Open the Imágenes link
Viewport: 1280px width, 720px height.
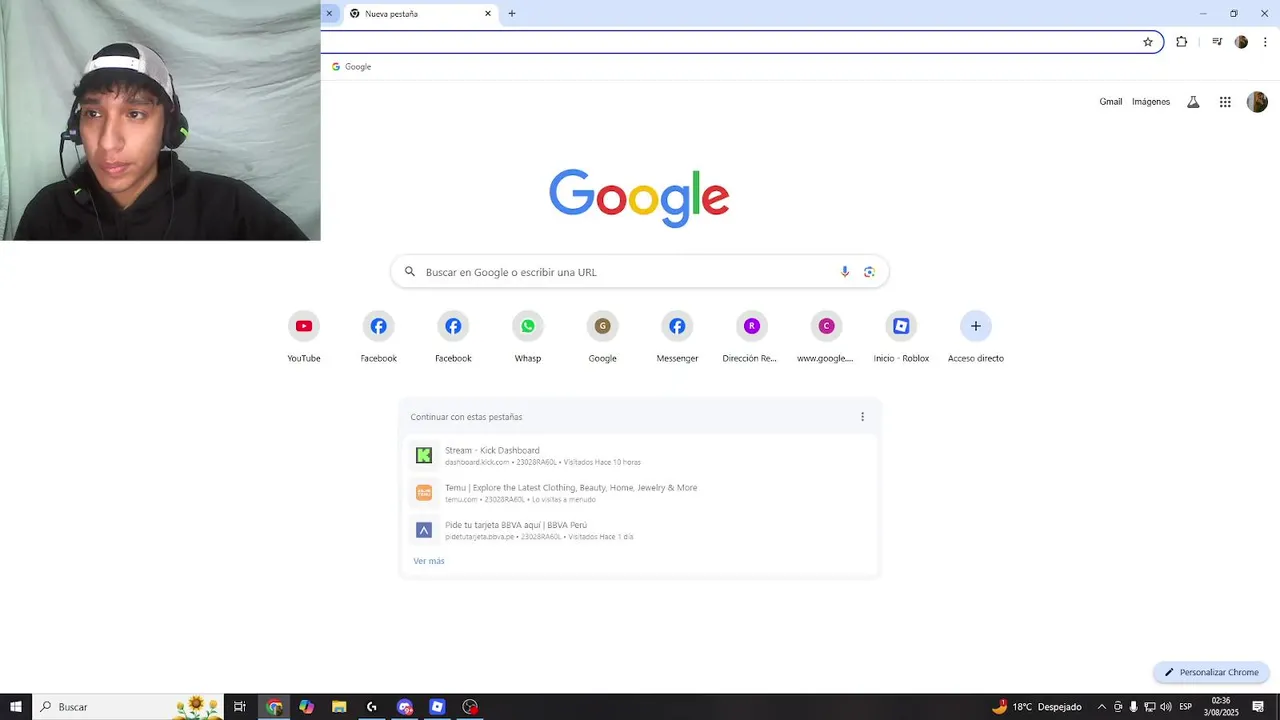click(x=1151, y=102)
